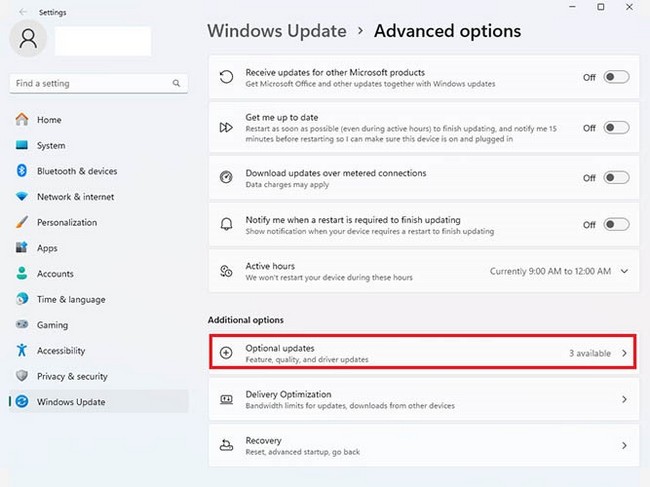Enable Notify me when restart is required
The image size is (650, 487).
coord(616,224)
